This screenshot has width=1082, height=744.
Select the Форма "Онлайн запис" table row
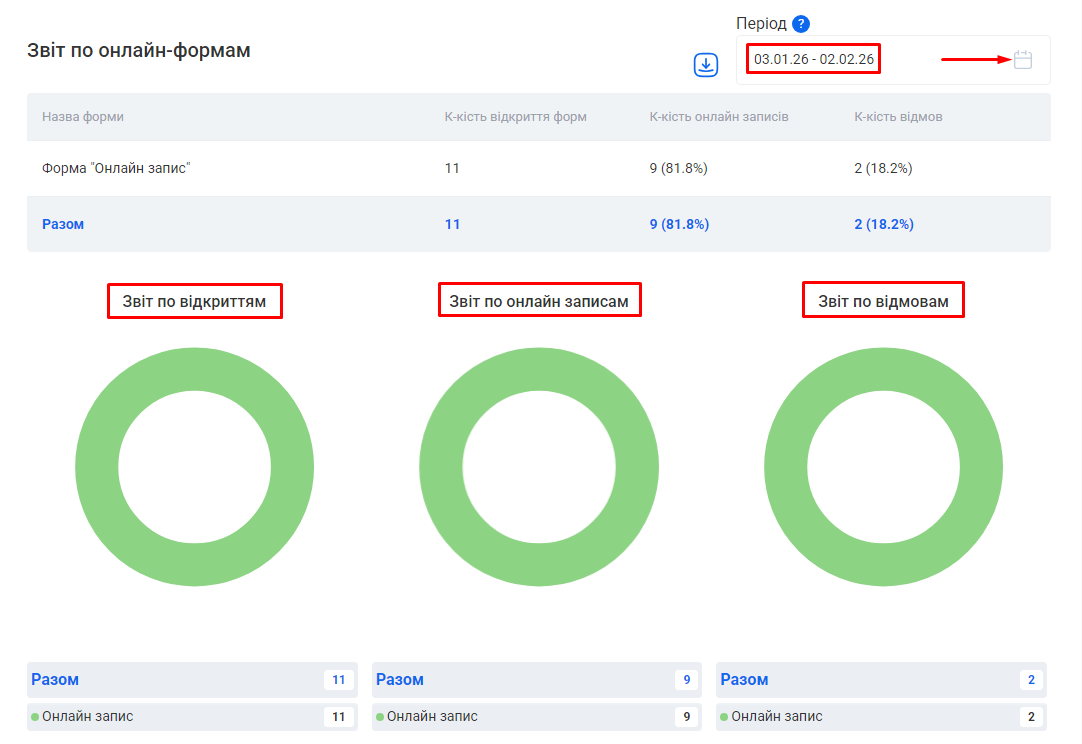click(x=116, y=168)
